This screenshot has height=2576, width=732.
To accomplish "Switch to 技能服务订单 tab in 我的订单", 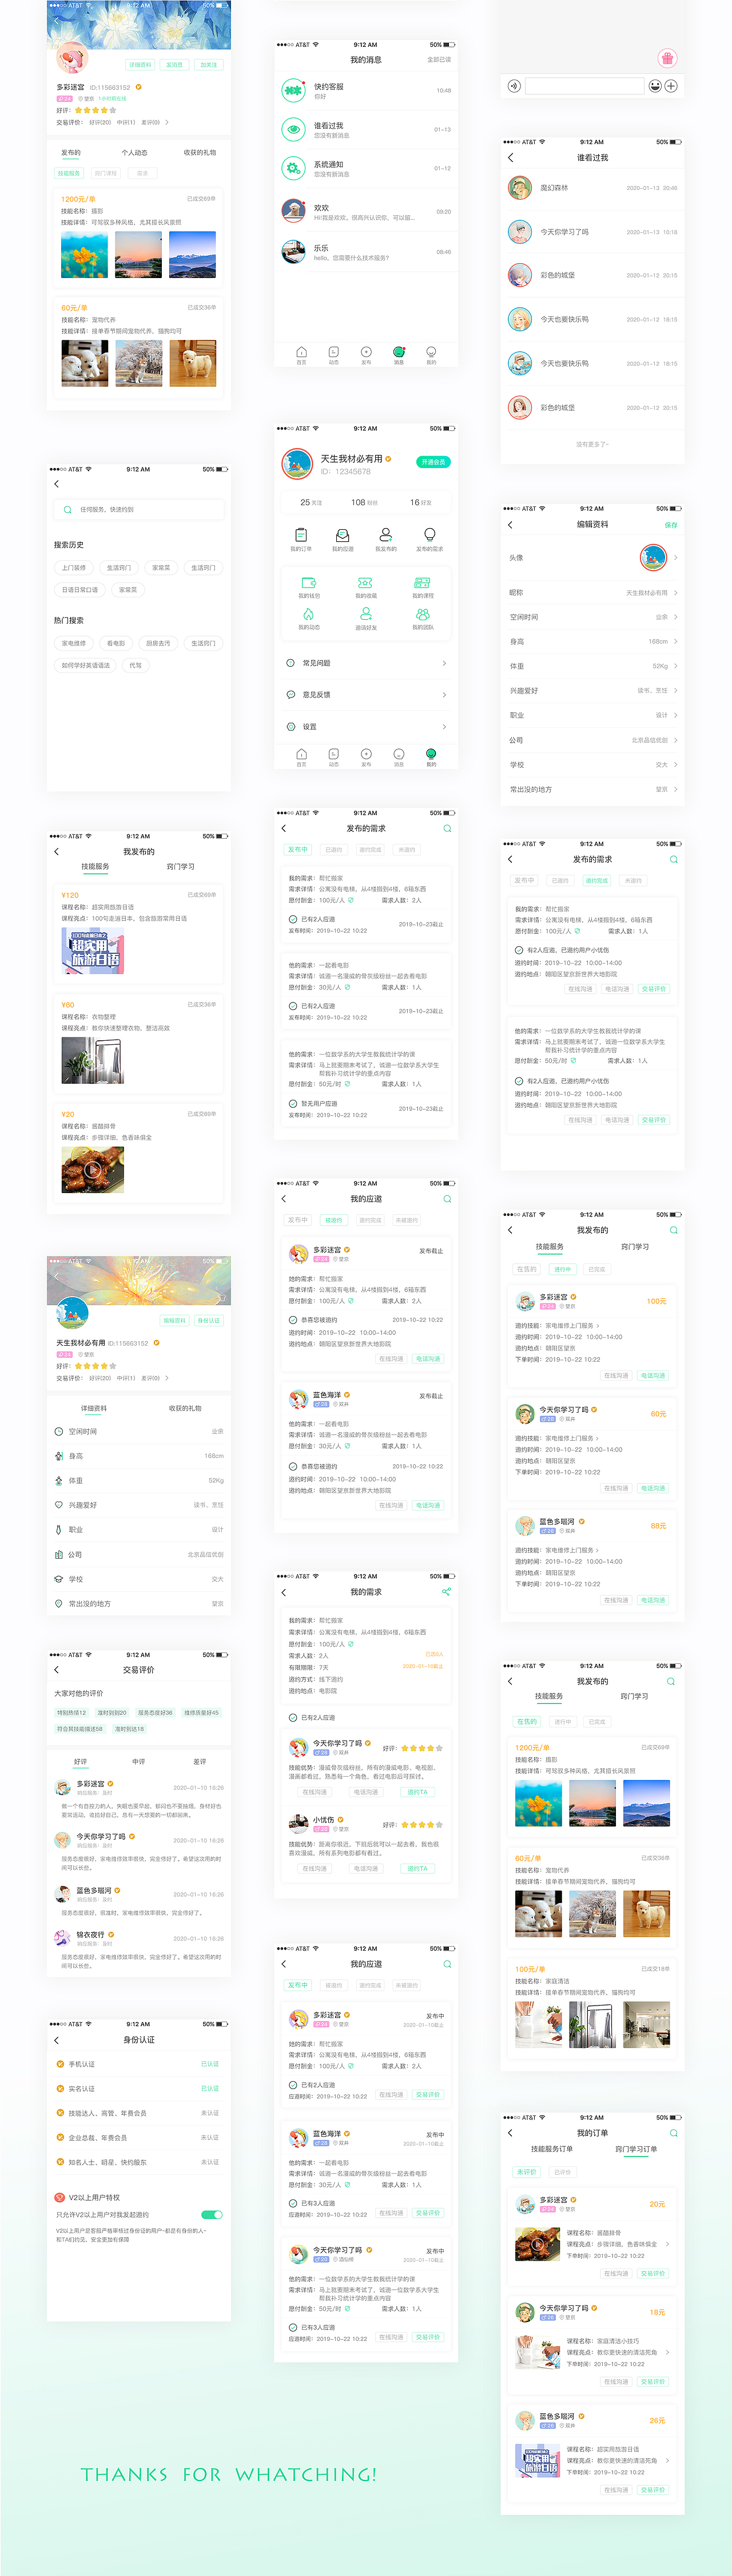I will point(552,2149).
